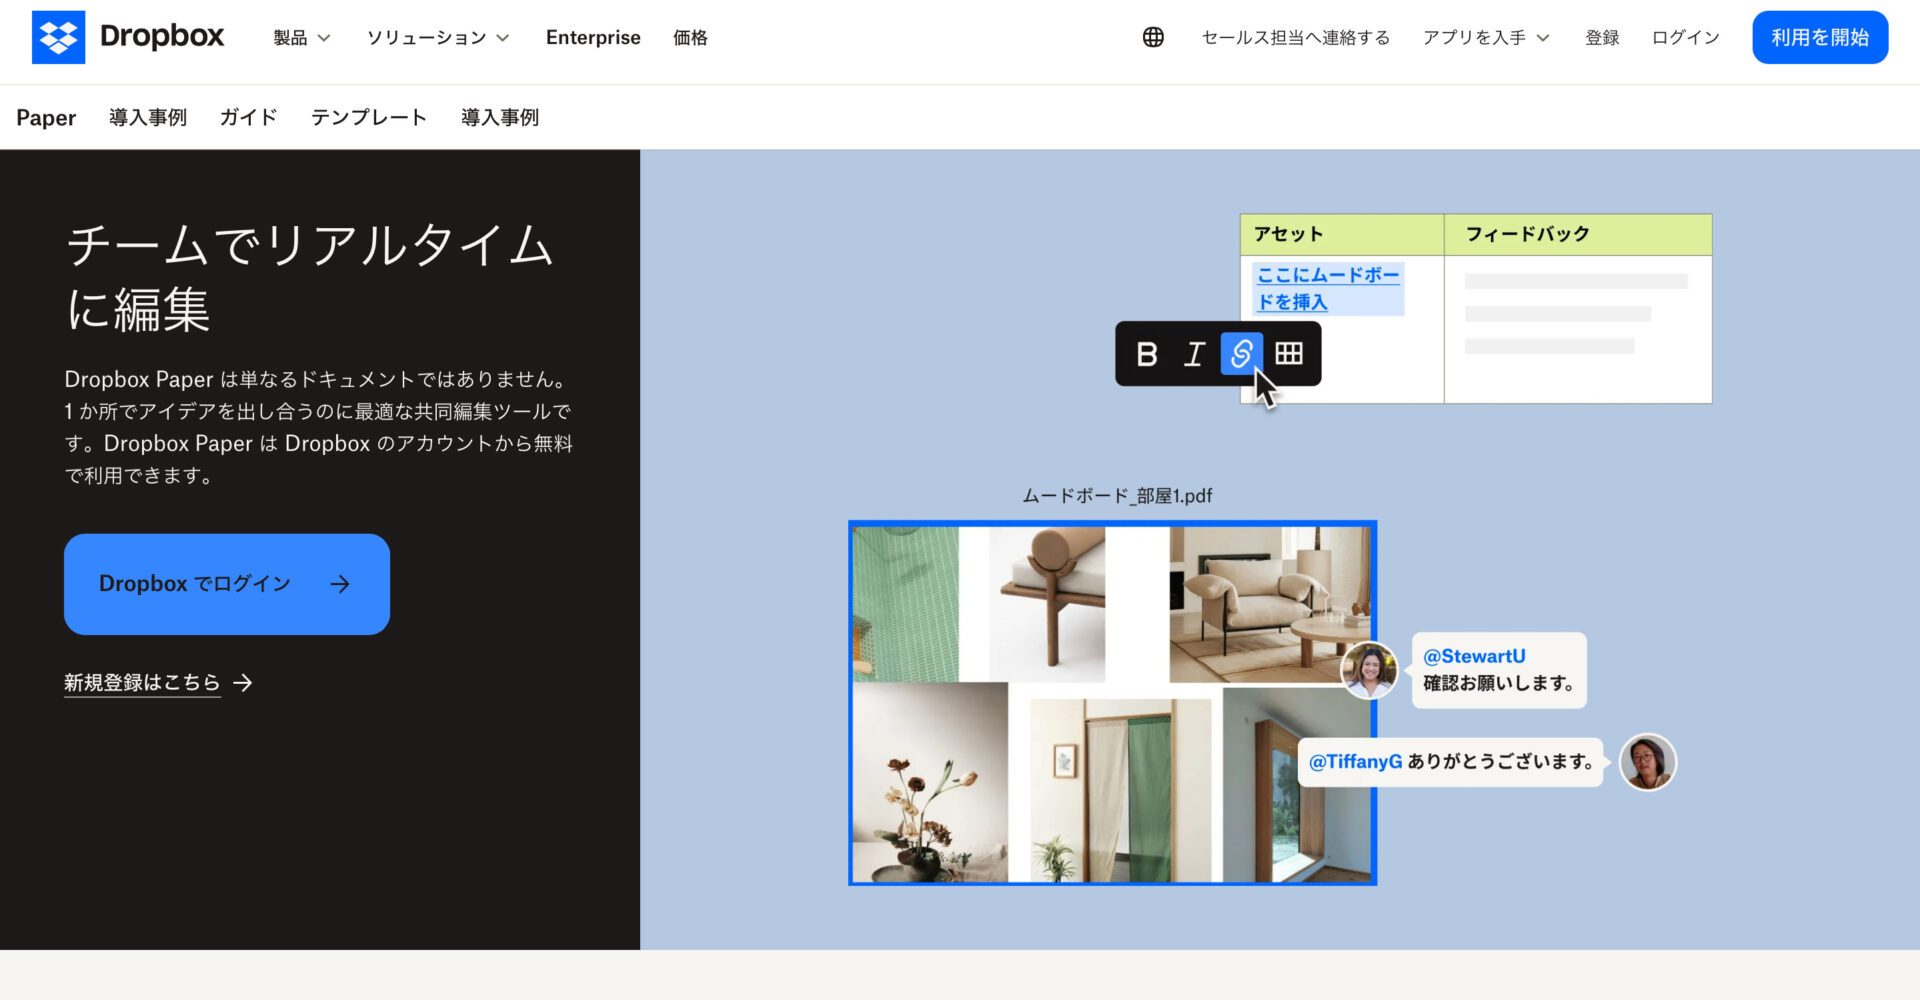The image size is (1920, 1000).
Task: Click the Dropbox logo icon
Action: 58,36
